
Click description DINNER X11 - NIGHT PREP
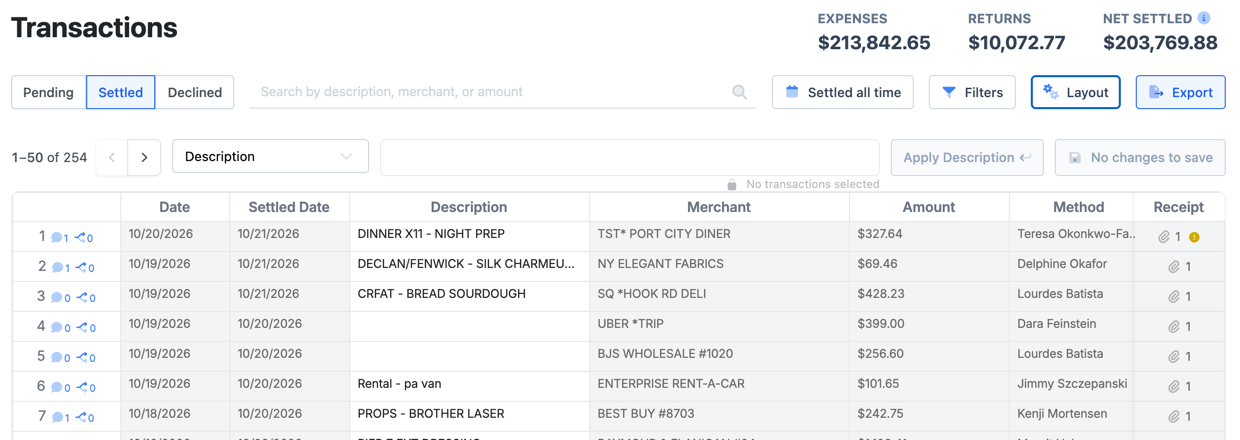431,234
